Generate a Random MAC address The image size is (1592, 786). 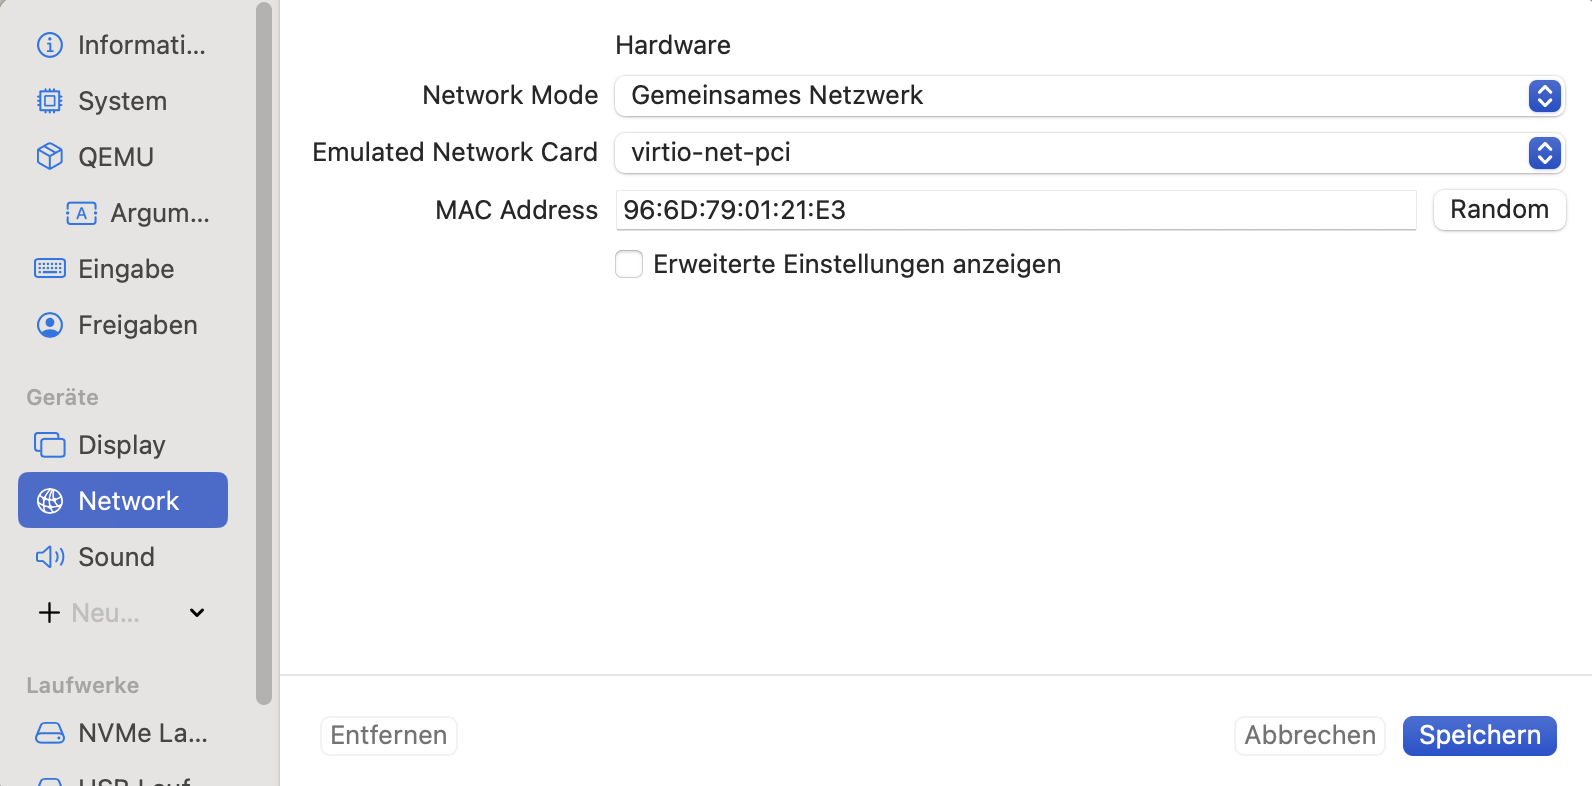1499,210
